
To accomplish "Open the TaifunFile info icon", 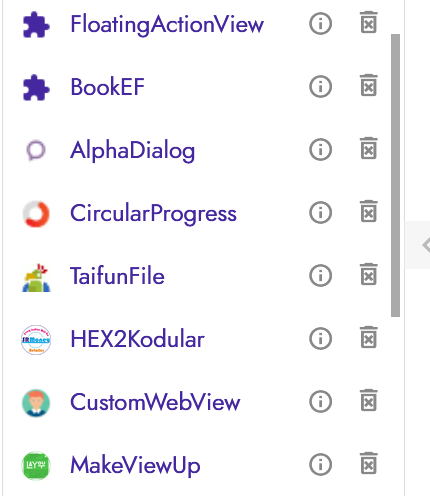I will pos(320,275).
